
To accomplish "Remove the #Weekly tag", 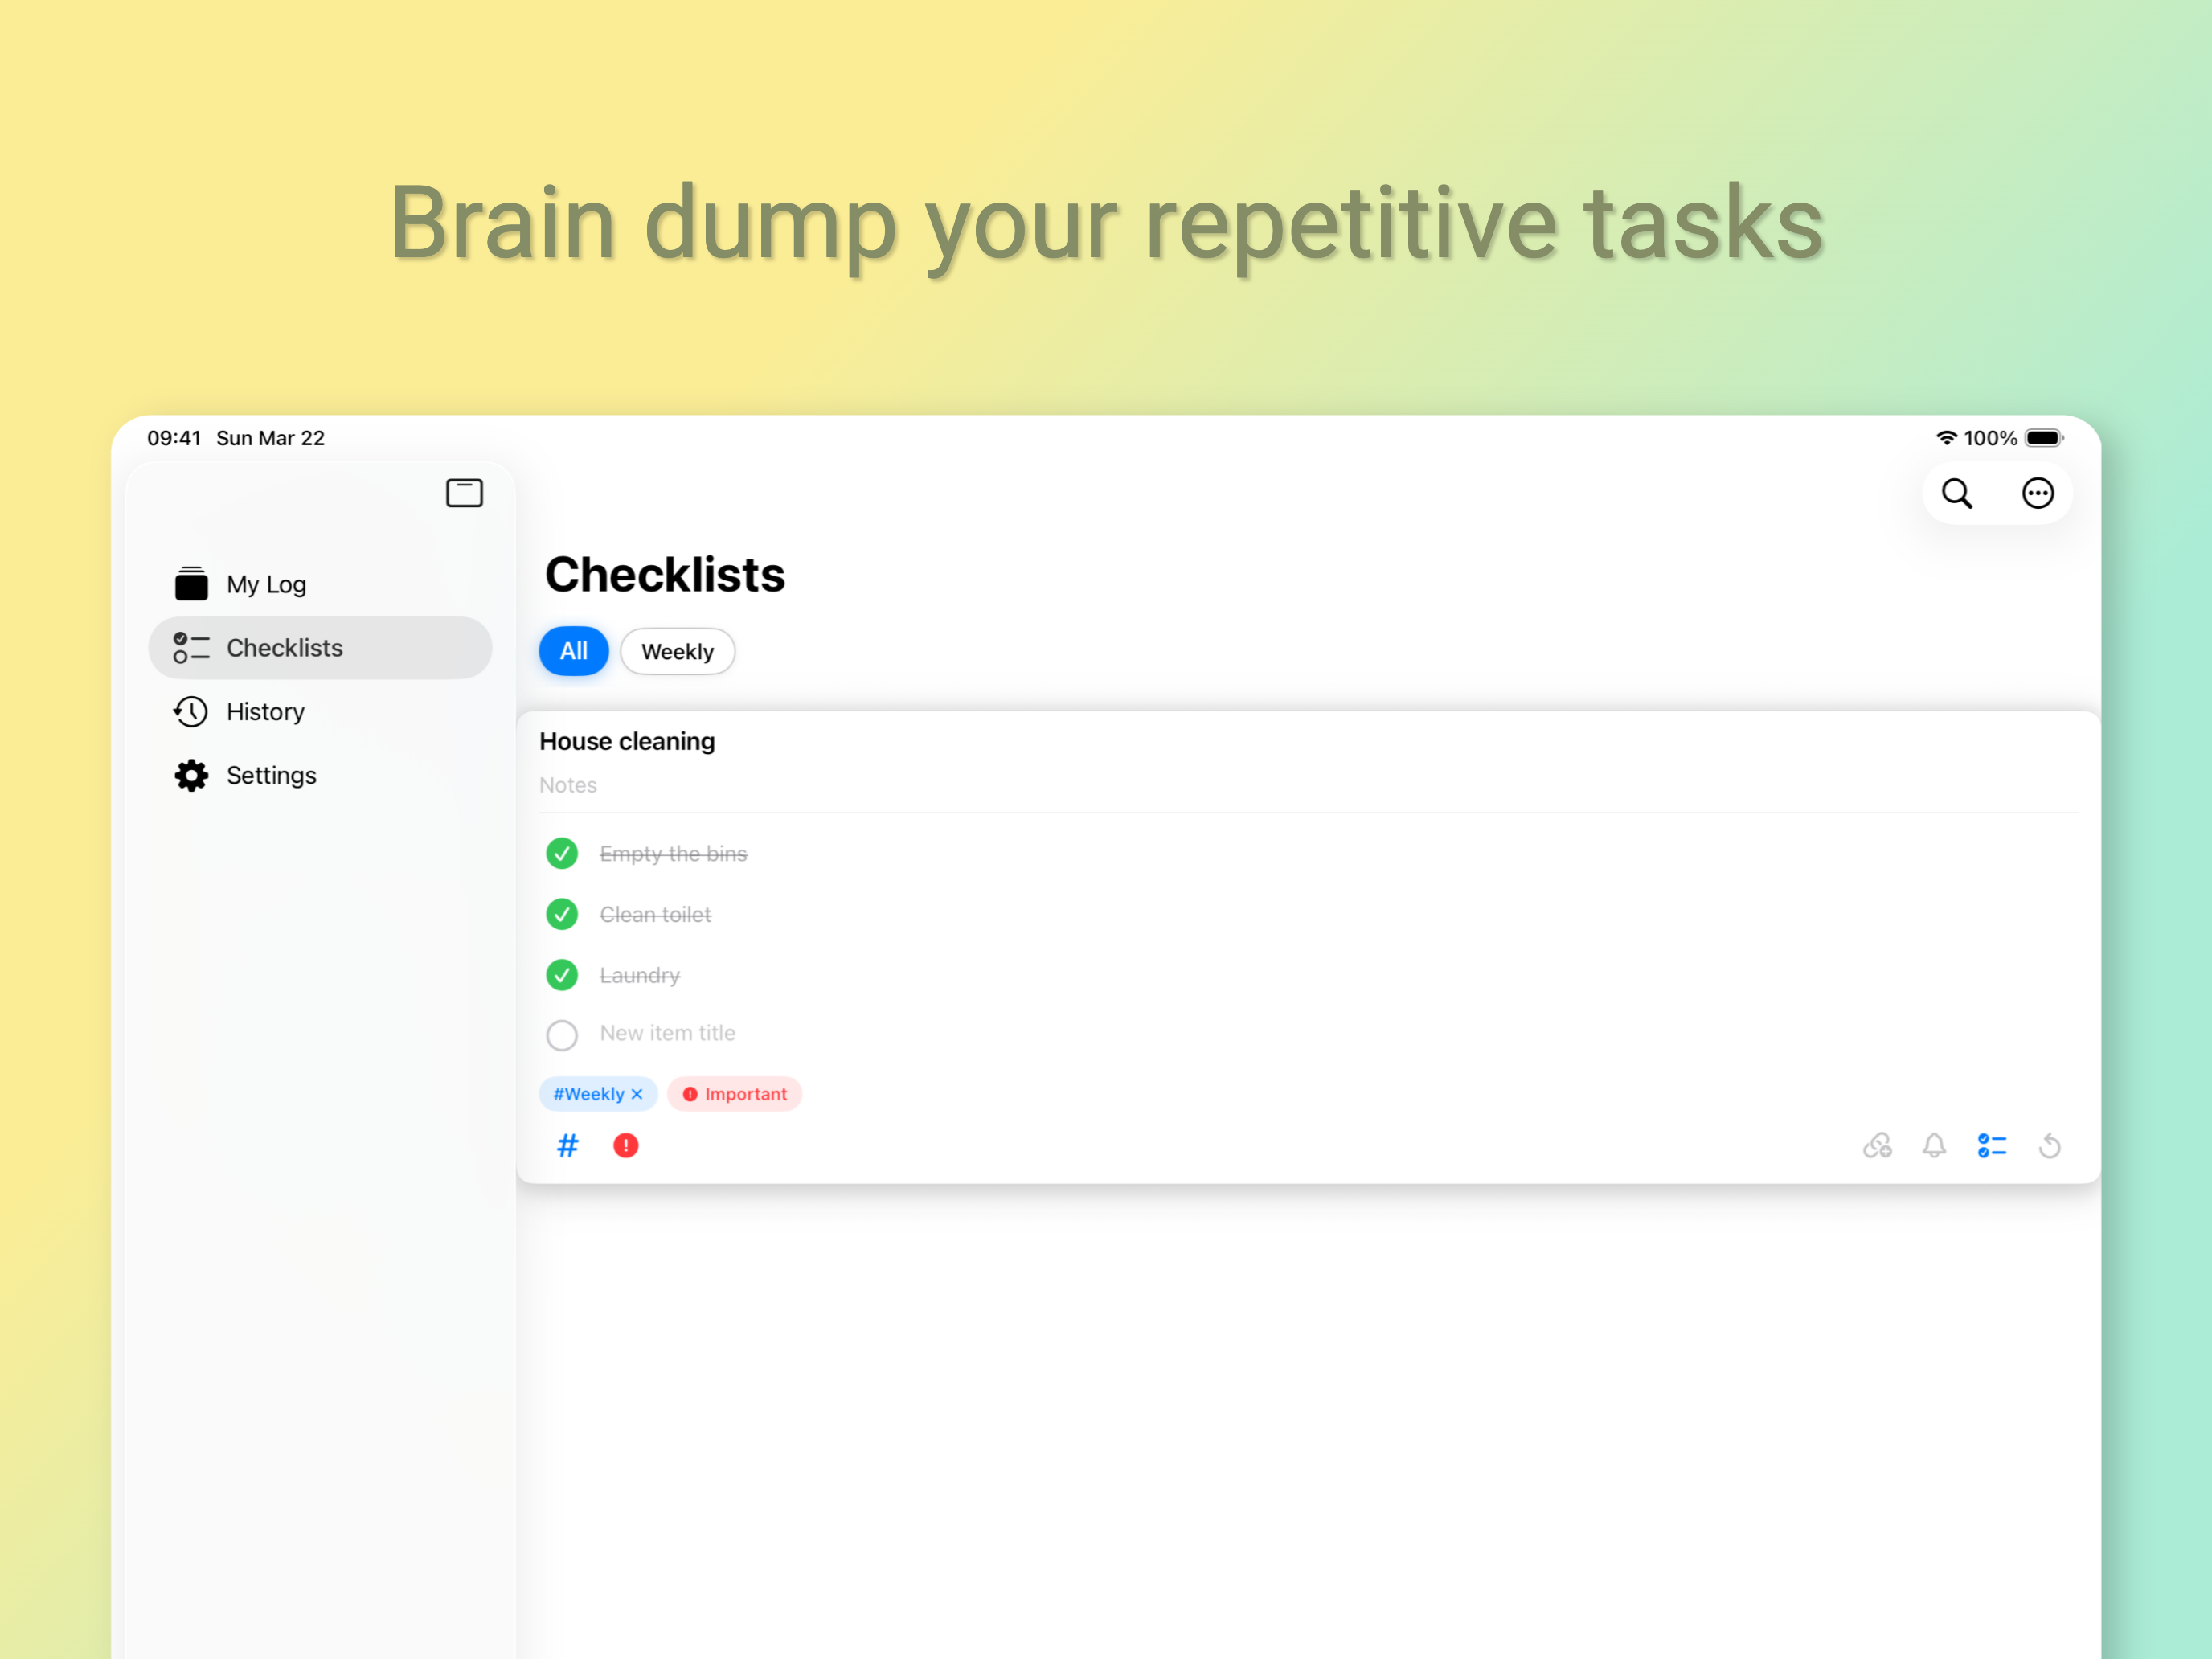I will coord(637,1095).
